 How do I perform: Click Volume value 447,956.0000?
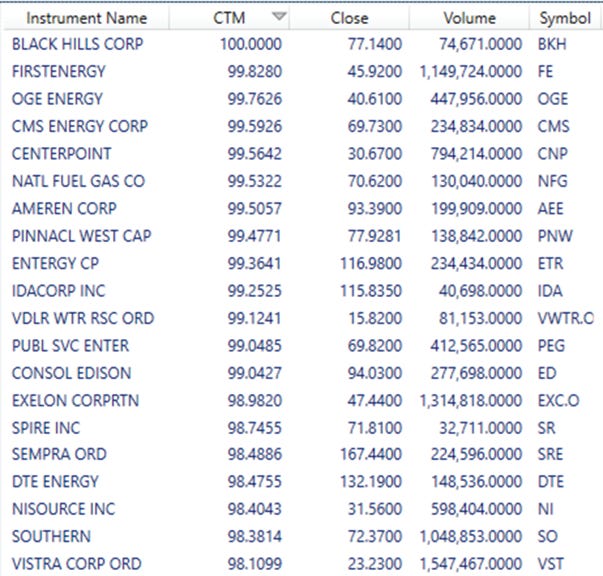click(x=476, y=99)
